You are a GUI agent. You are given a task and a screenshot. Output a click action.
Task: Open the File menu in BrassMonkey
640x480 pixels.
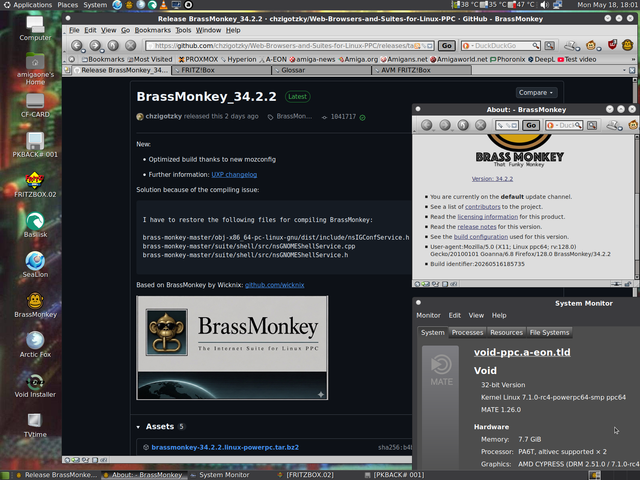click(x=74, y=30)
